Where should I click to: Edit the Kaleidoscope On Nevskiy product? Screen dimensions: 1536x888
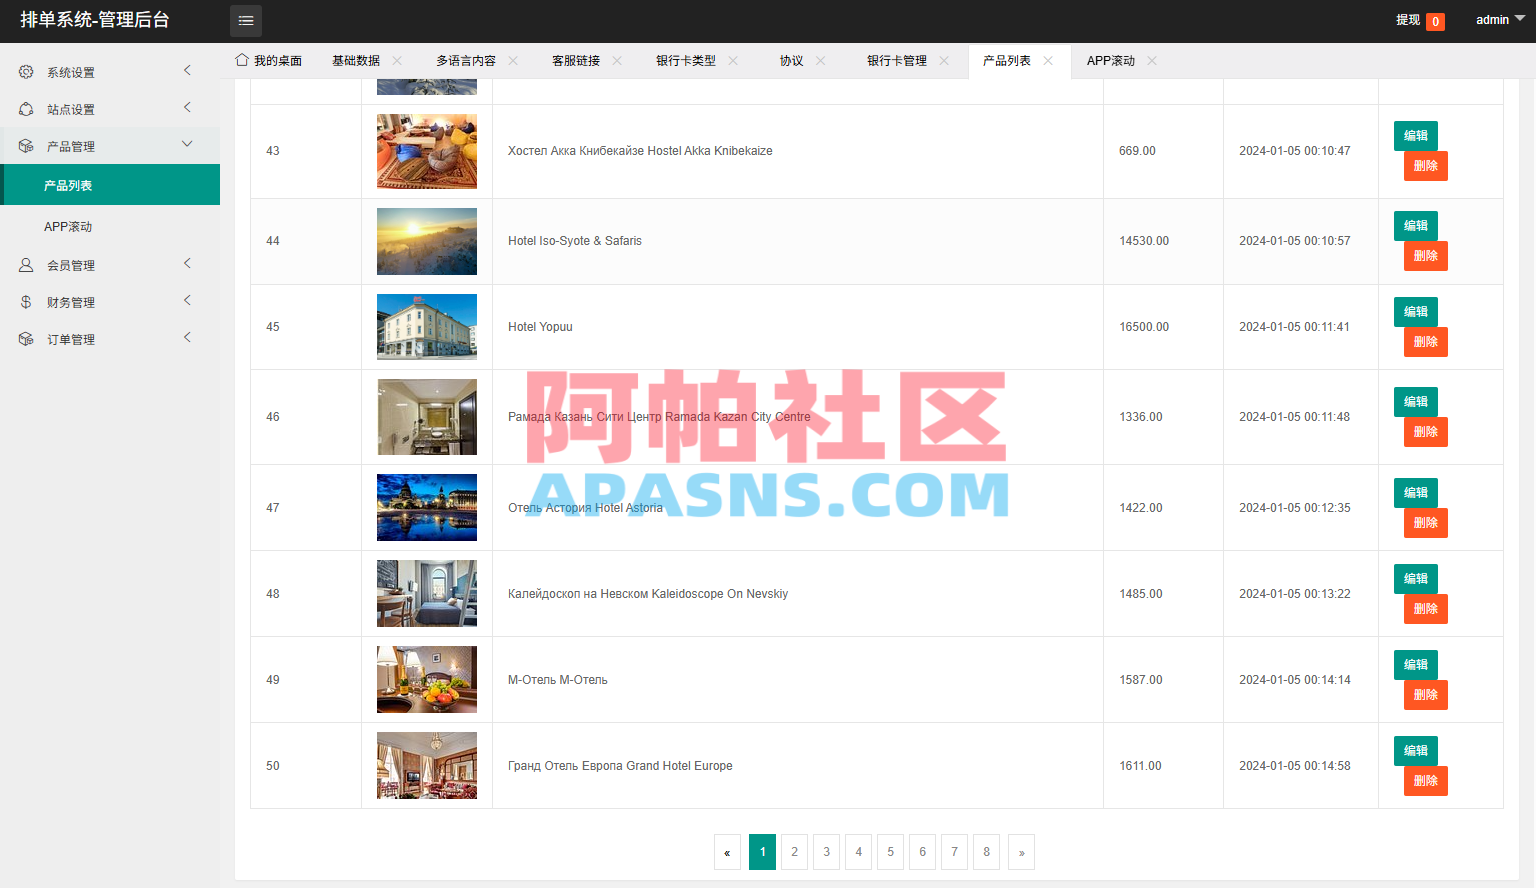pyautogui.click(x=1416, y=579)
